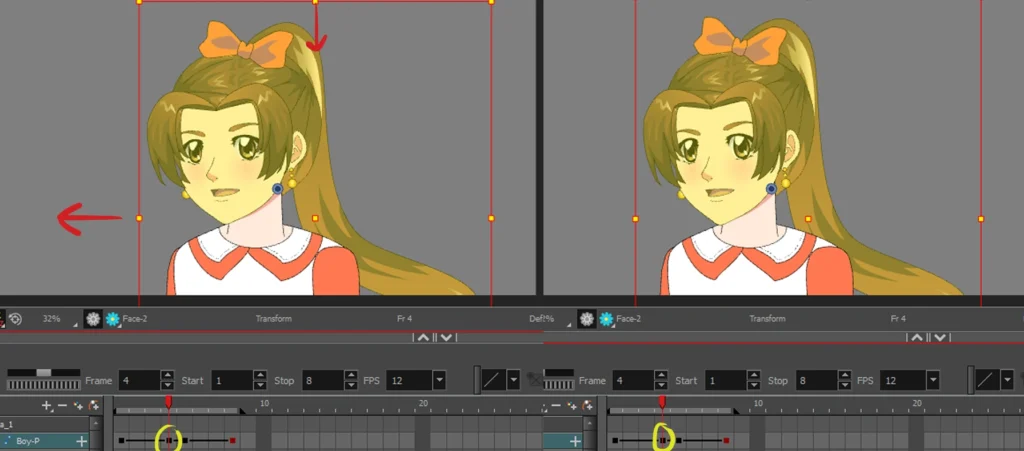The height and width of the screenshot is (451, 1024).
Task: Click the red playhead in right timeline
Action: [662, 401]
